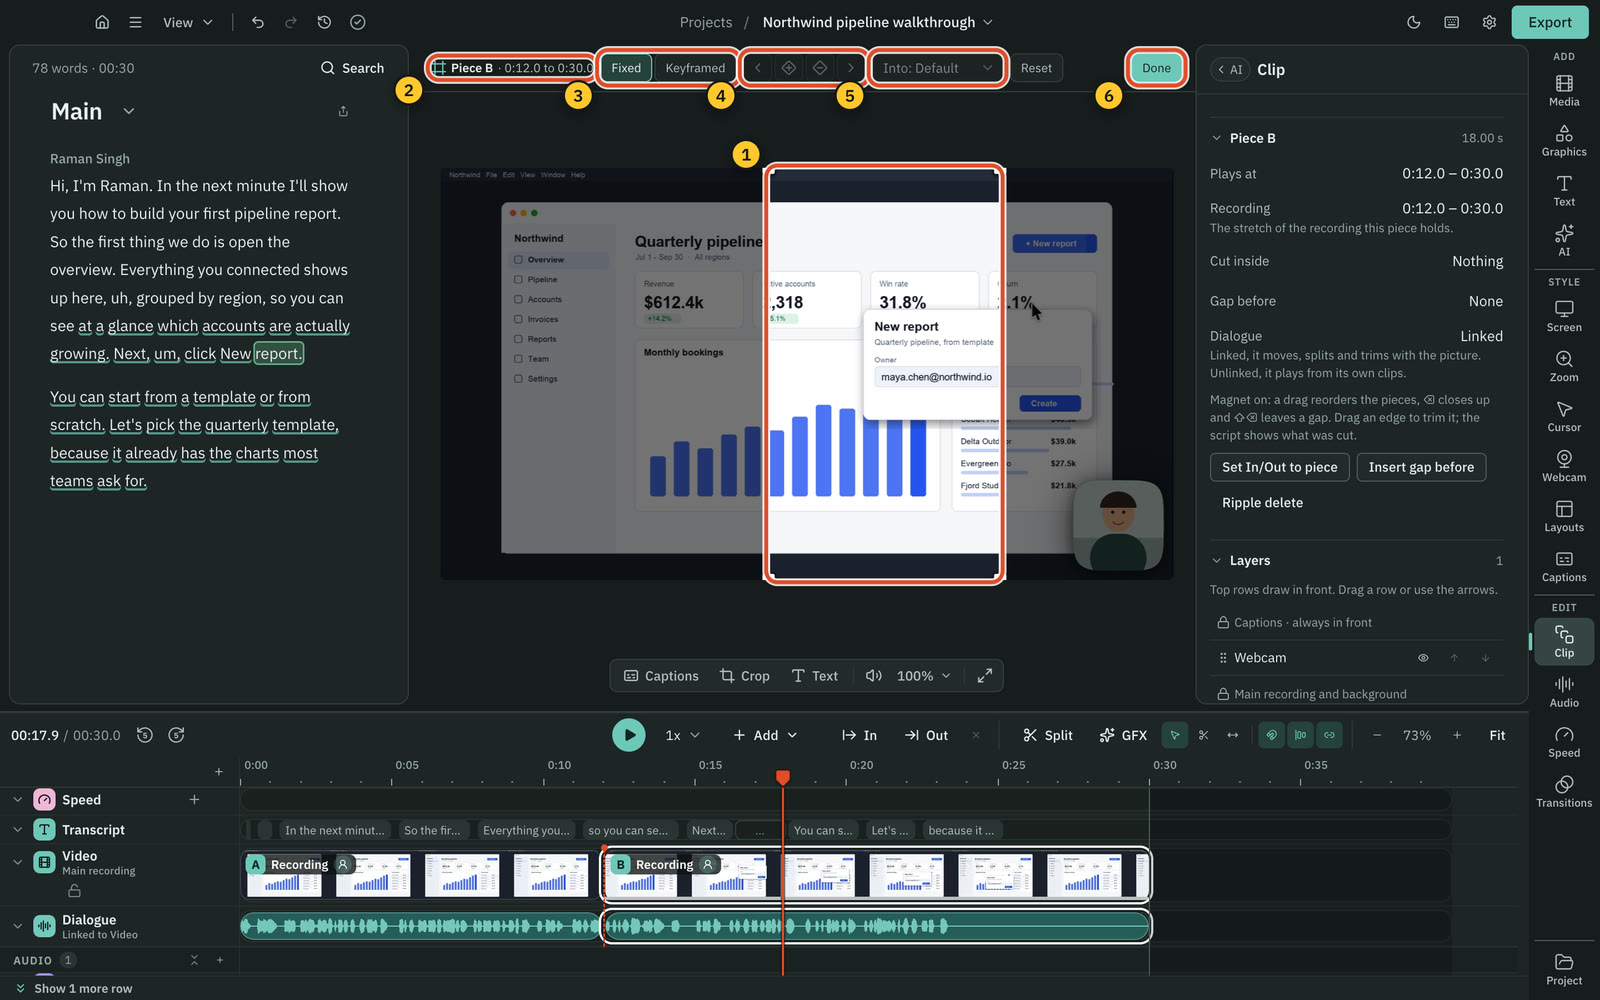
Task: Open the Audio edit panel
Action: coord(1564,691)
